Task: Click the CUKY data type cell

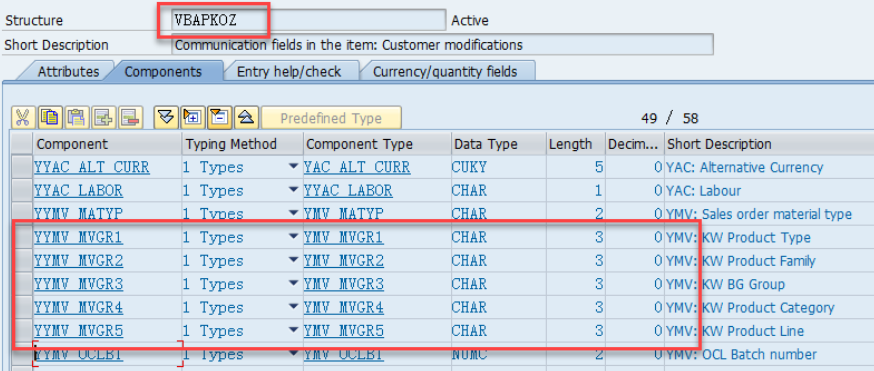Action: point(499,167)
